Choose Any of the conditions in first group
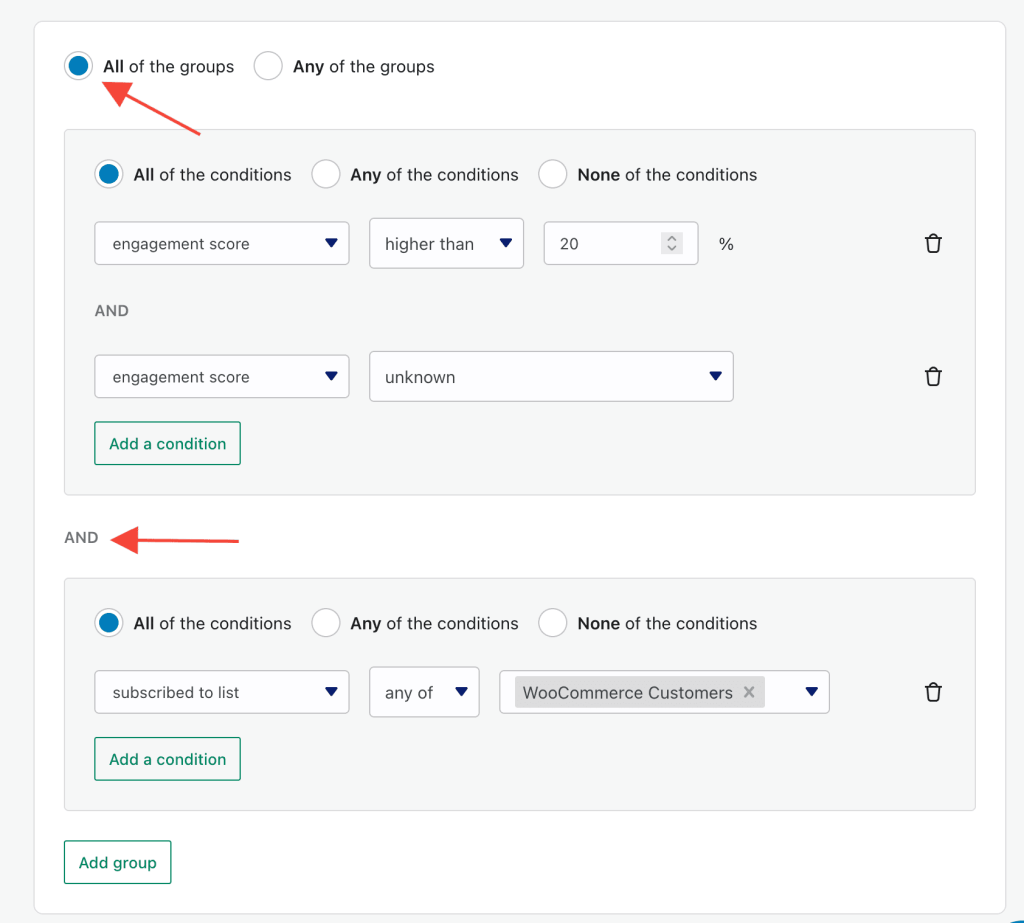 pos(325,174)
